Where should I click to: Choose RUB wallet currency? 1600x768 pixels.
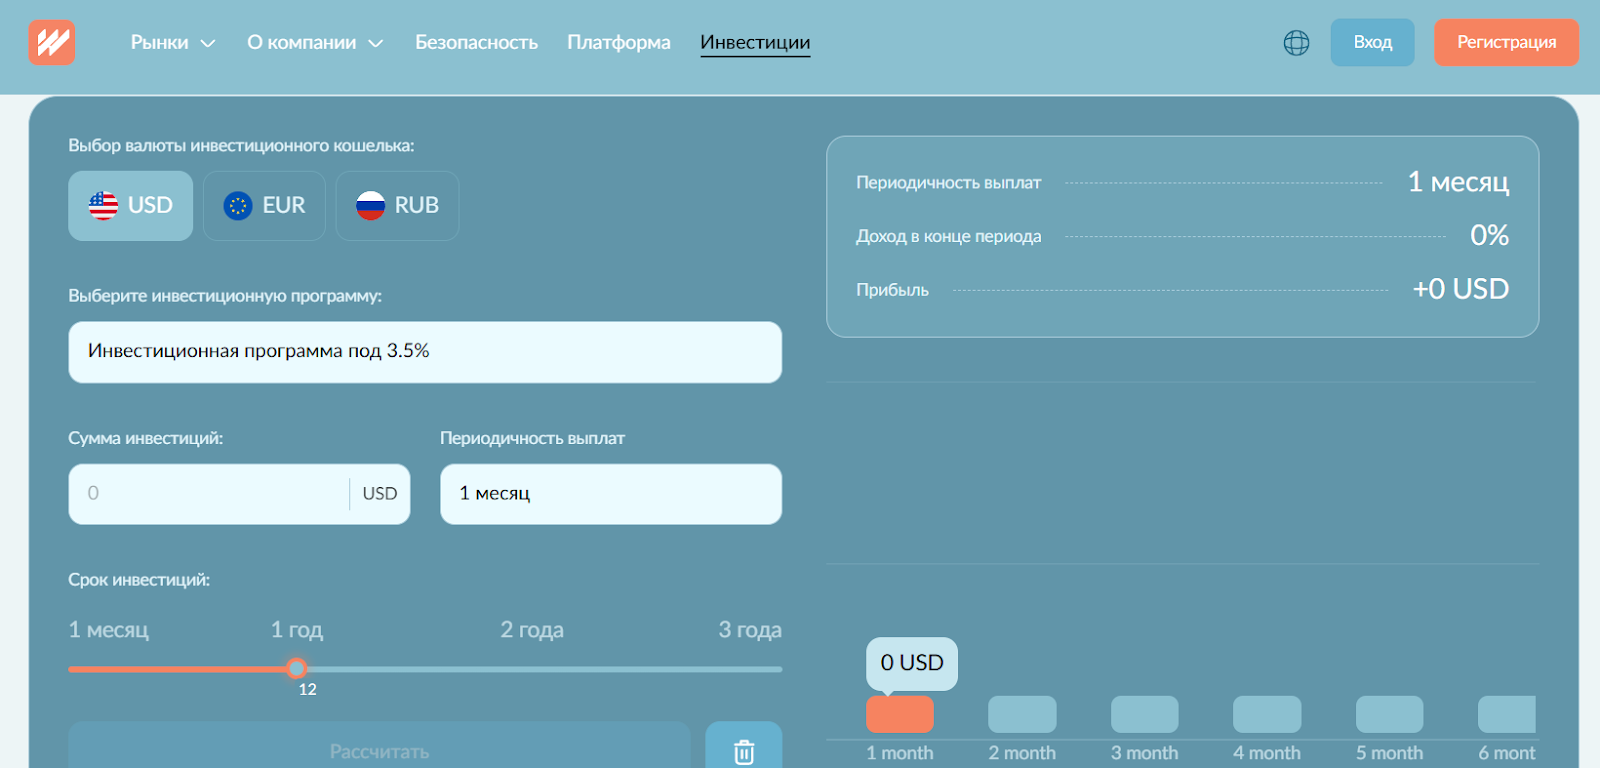click(x=398, y=206)
